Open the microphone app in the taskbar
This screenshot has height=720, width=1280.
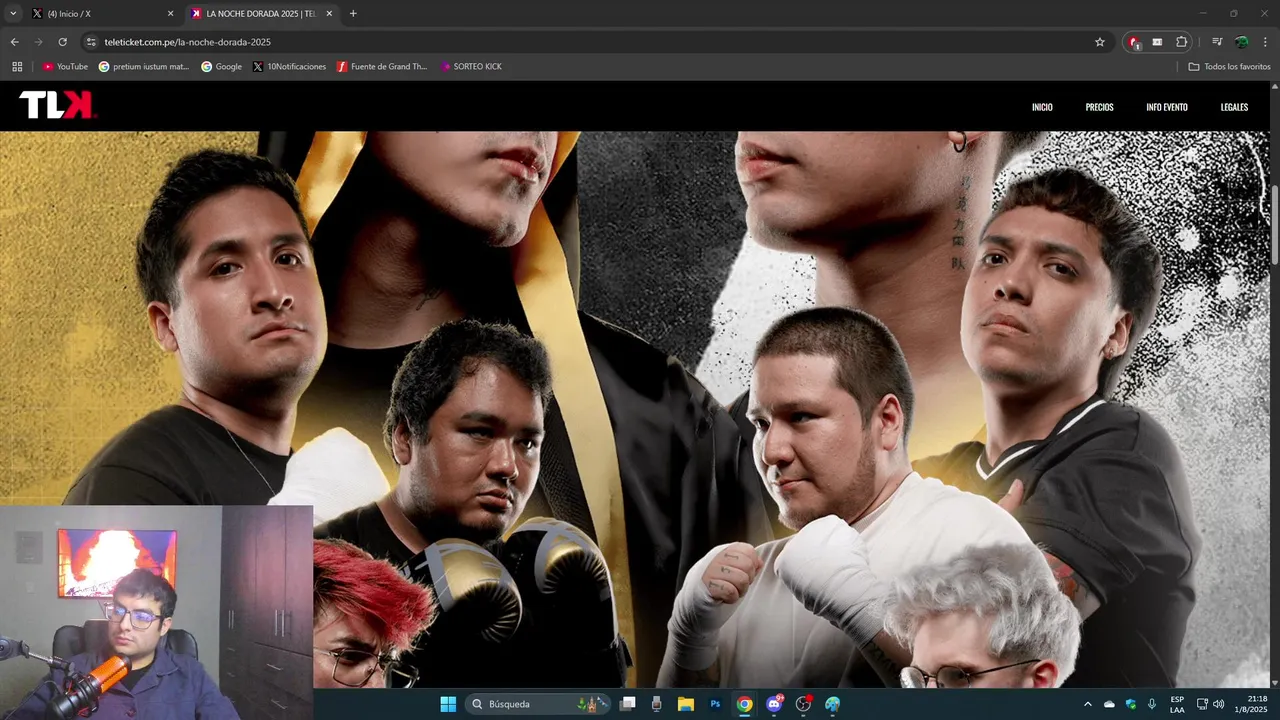tap(656, 704)
